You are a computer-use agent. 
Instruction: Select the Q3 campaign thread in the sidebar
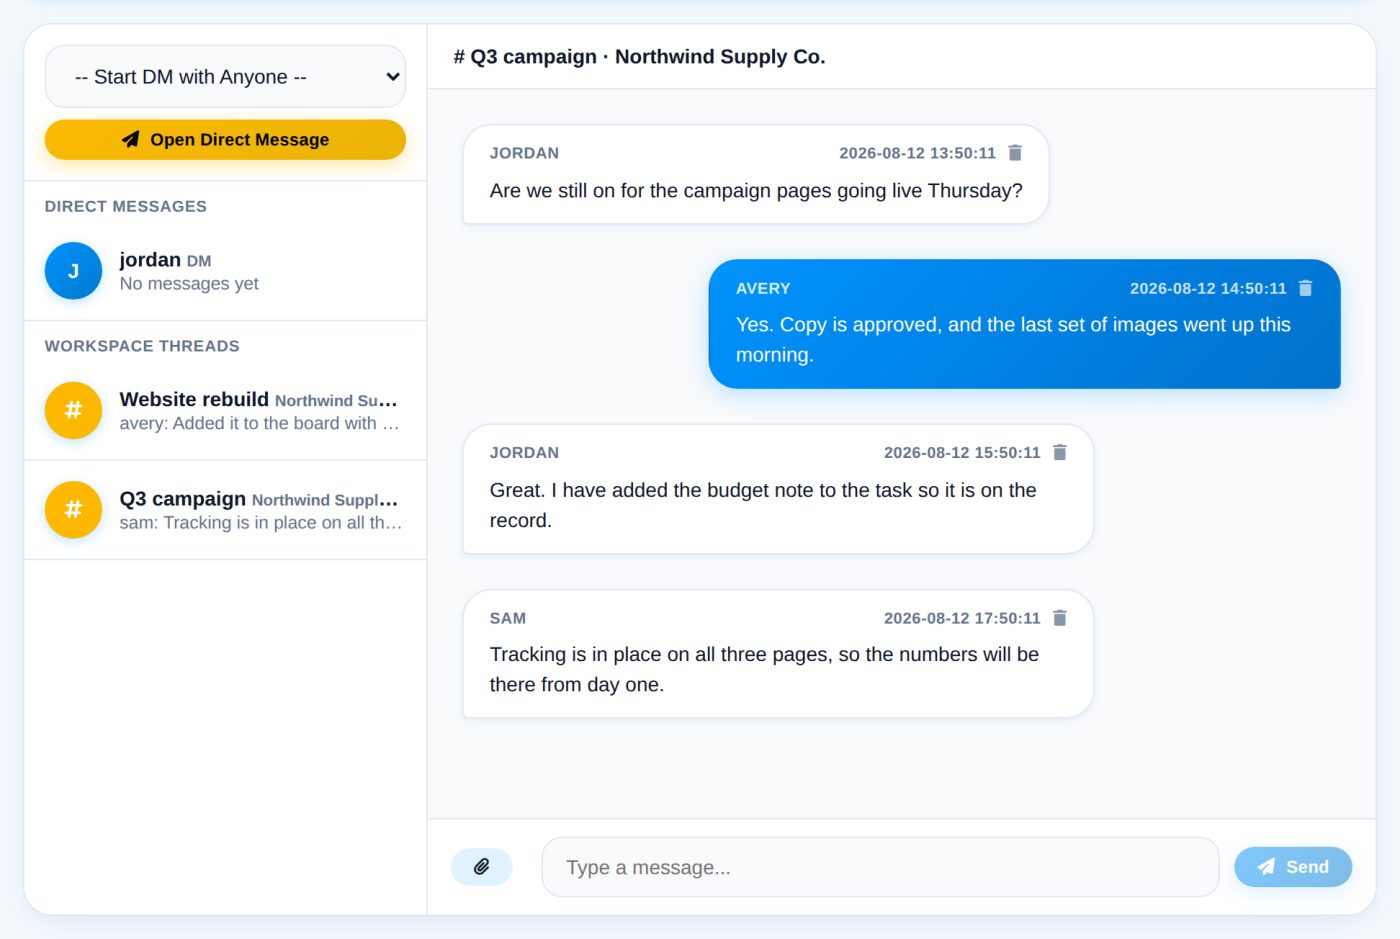225,510
